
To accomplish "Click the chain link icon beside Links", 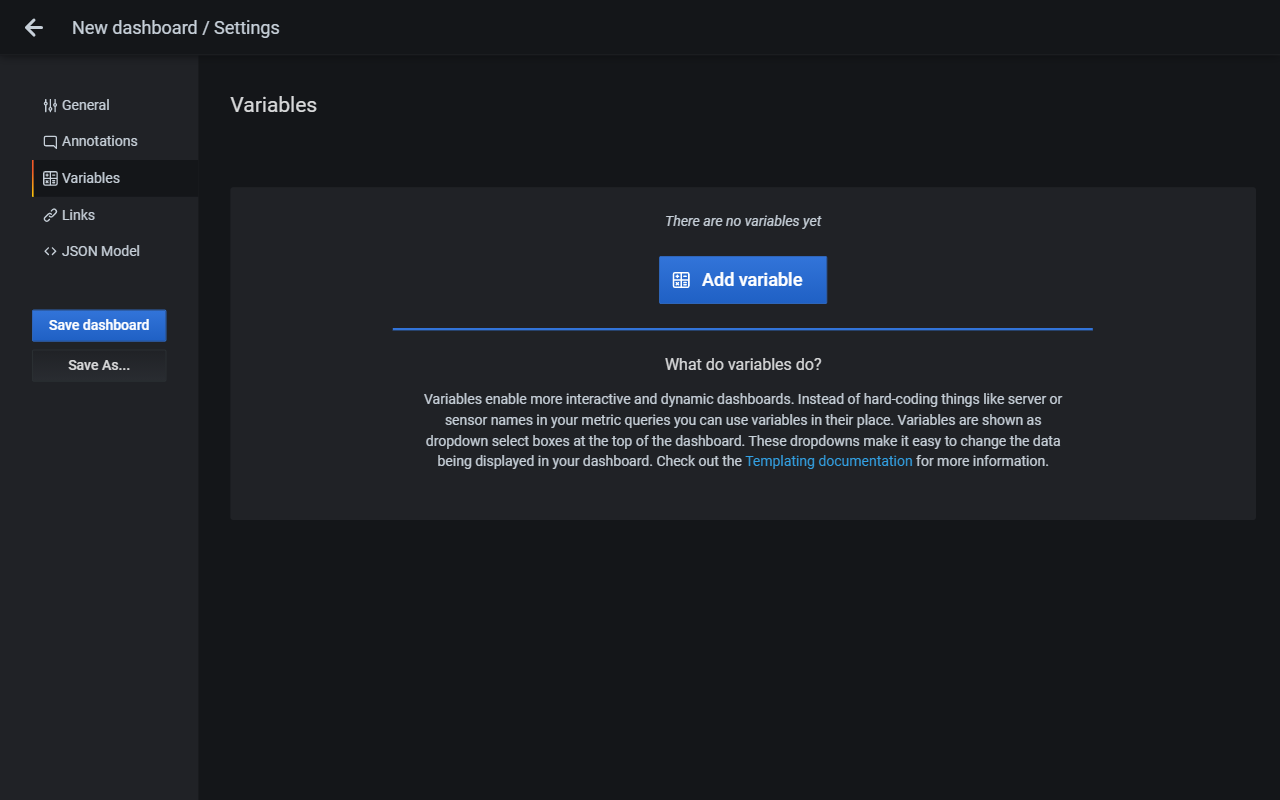I will click(49, 214).
